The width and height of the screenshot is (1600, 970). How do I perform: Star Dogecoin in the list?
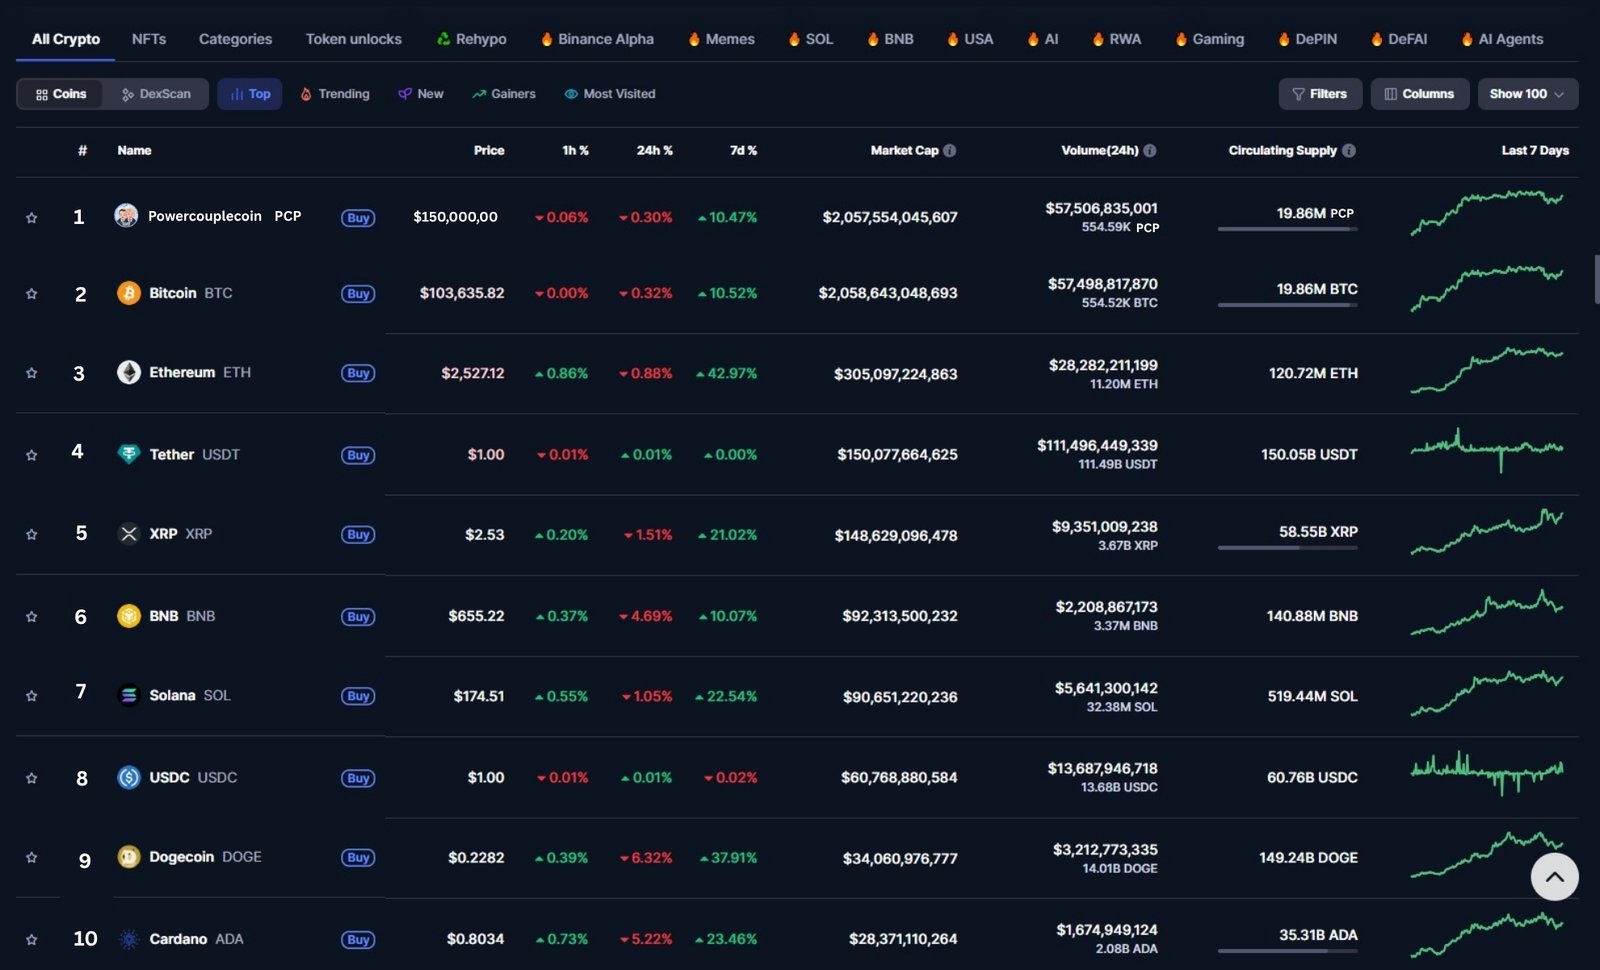tap(31, 858)
